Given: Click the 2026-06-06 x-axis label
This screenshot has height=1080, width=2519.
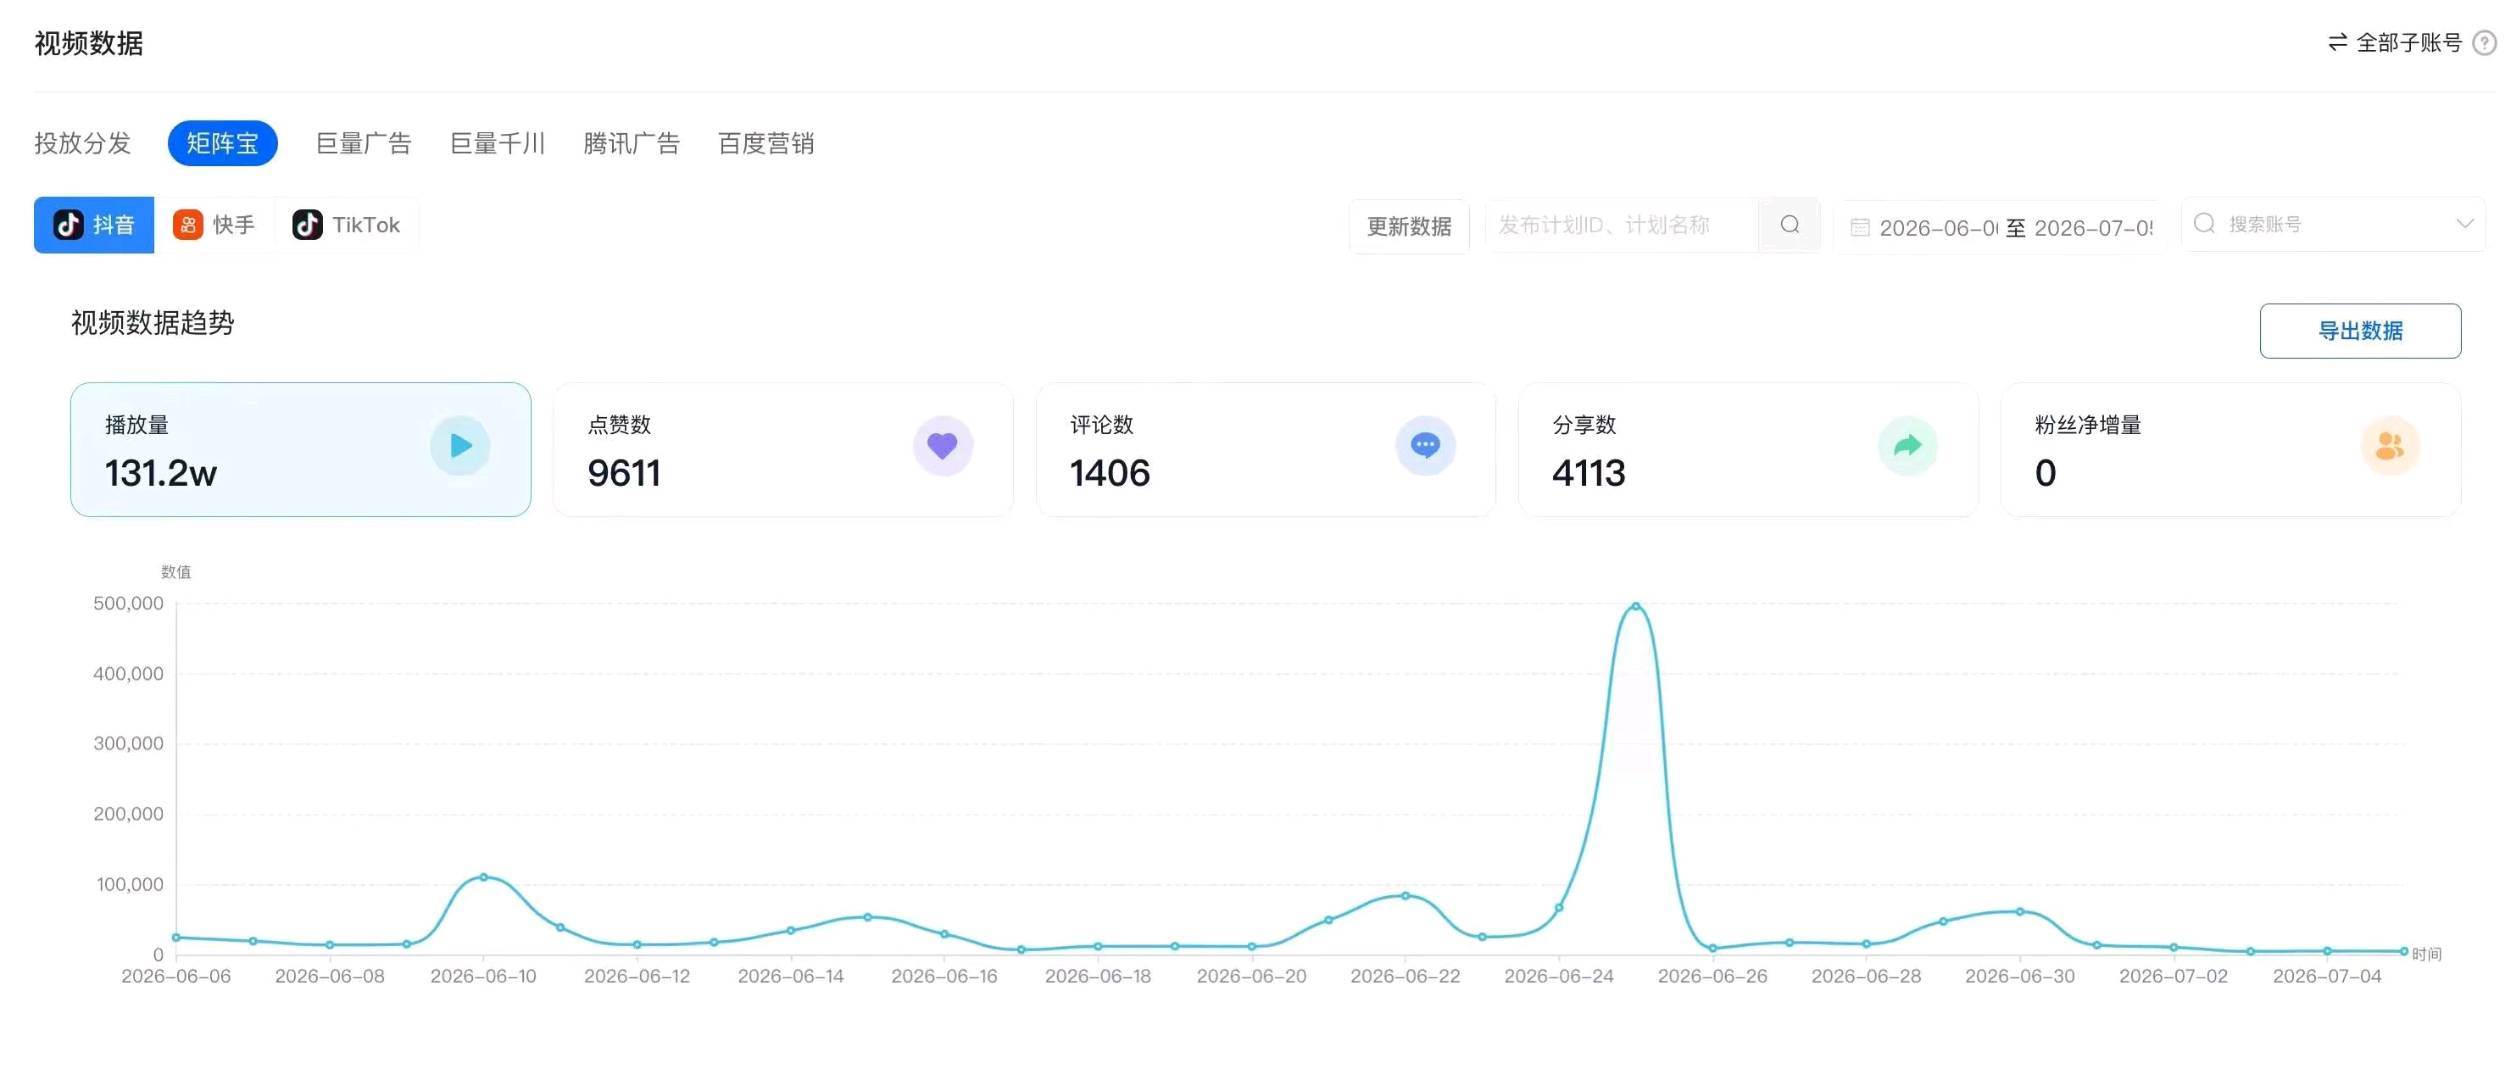Looking at the screenshot, I should (176, 976).
